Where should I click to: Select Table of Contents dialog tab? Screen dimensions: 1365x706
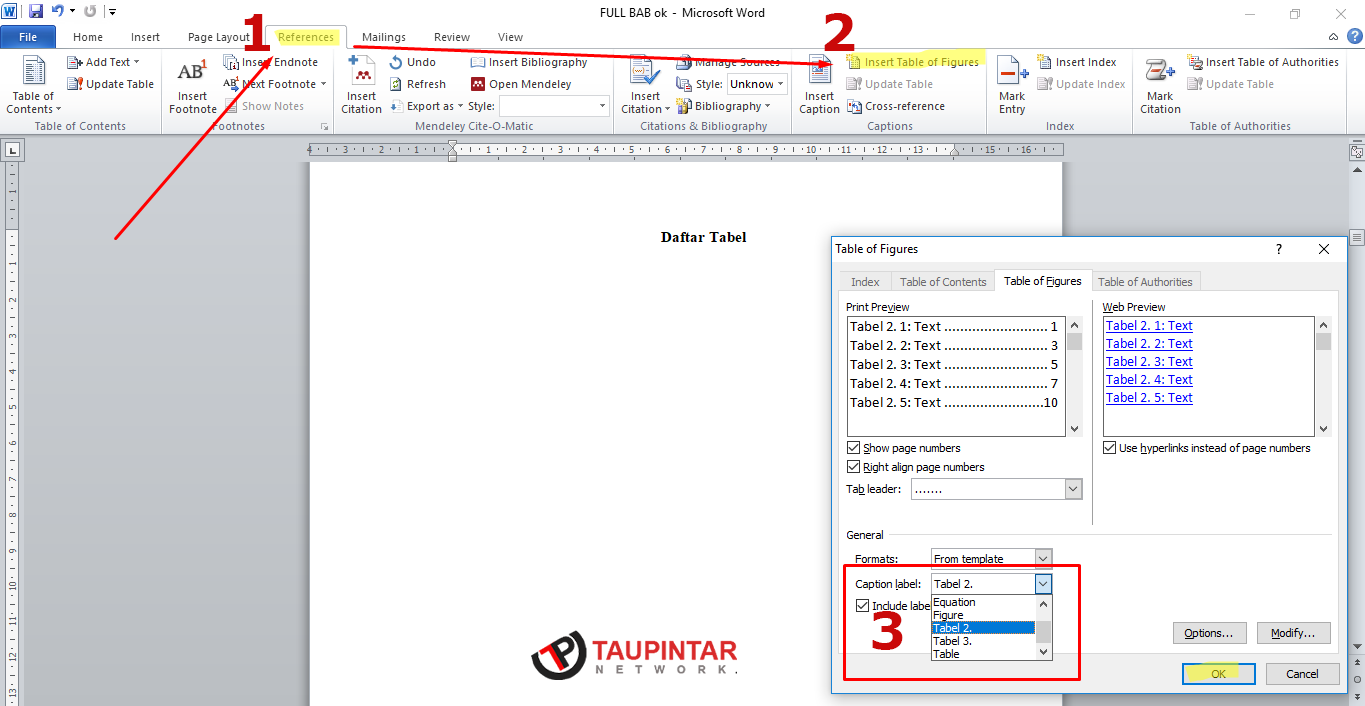tap(943, 282)
